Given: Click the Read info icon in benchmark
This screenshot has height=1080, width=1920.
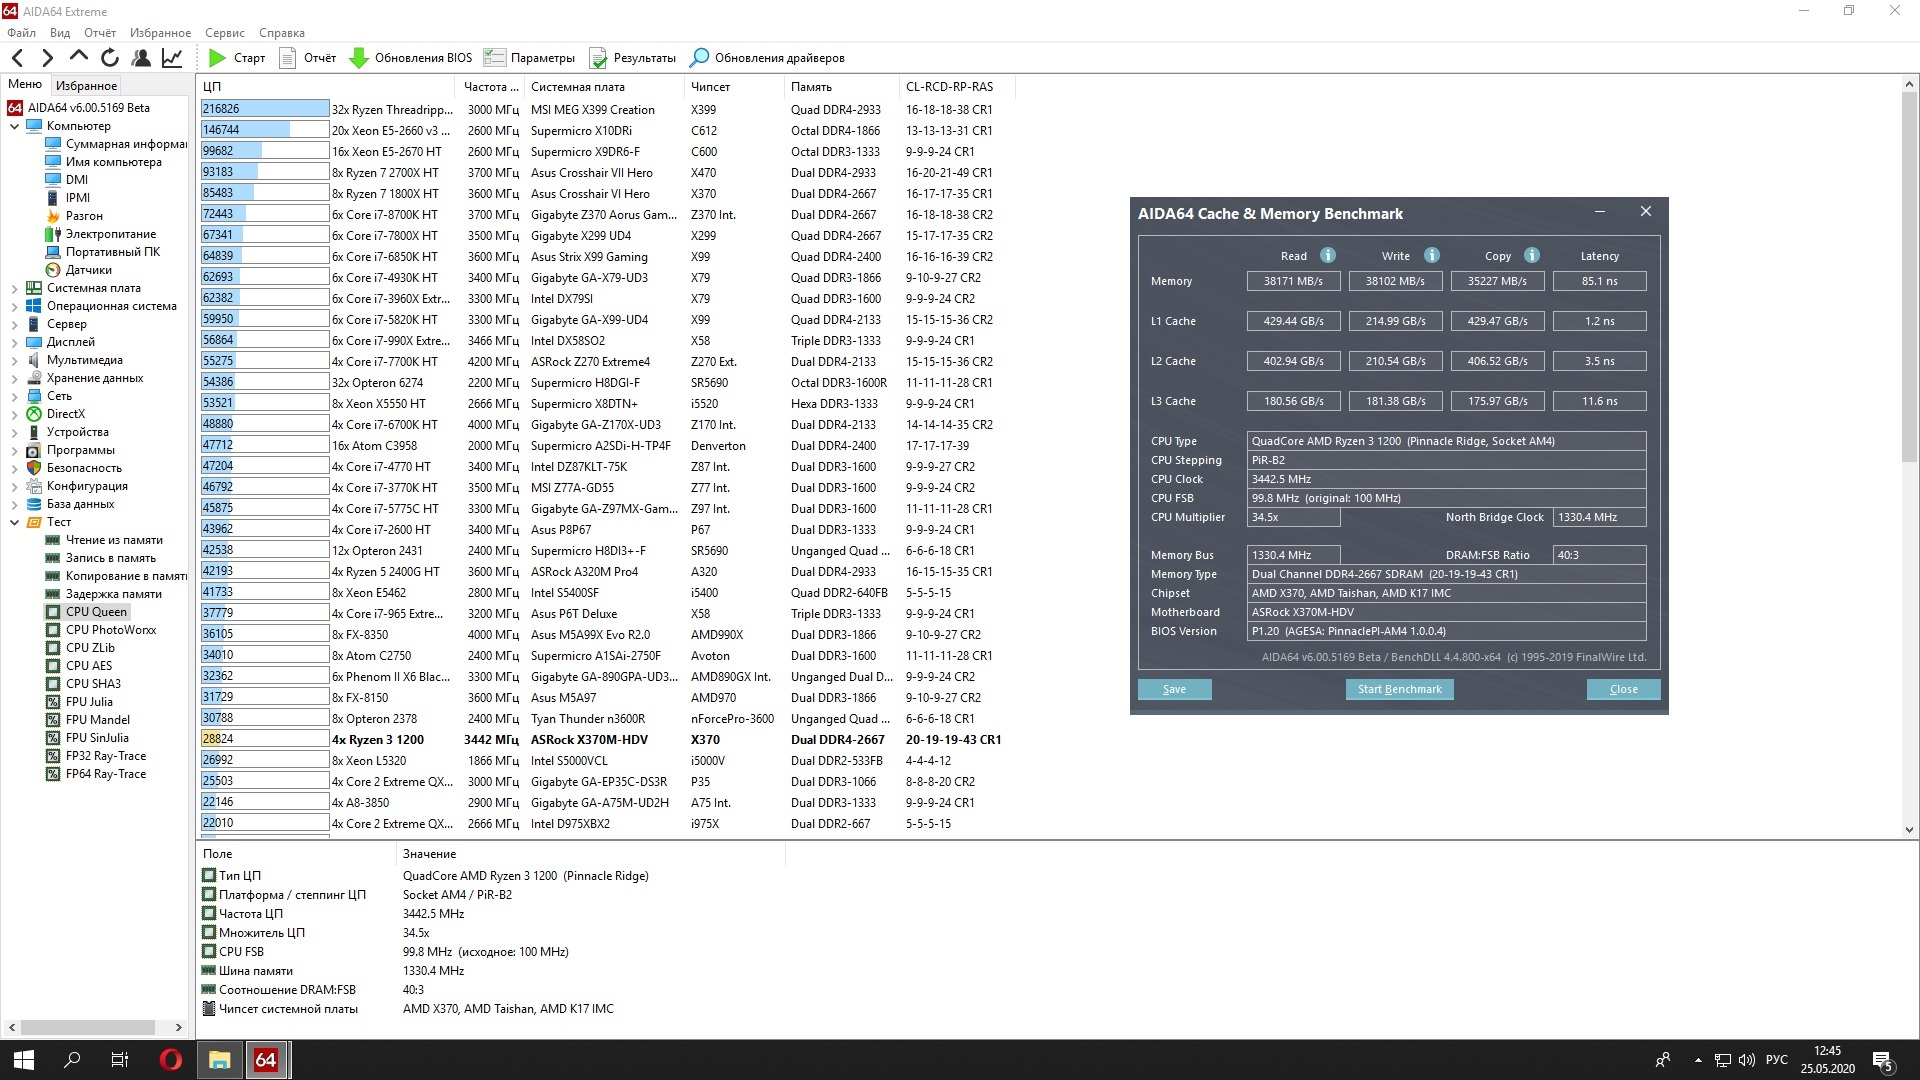Looking at the screenshot, I should [1328, 255].
